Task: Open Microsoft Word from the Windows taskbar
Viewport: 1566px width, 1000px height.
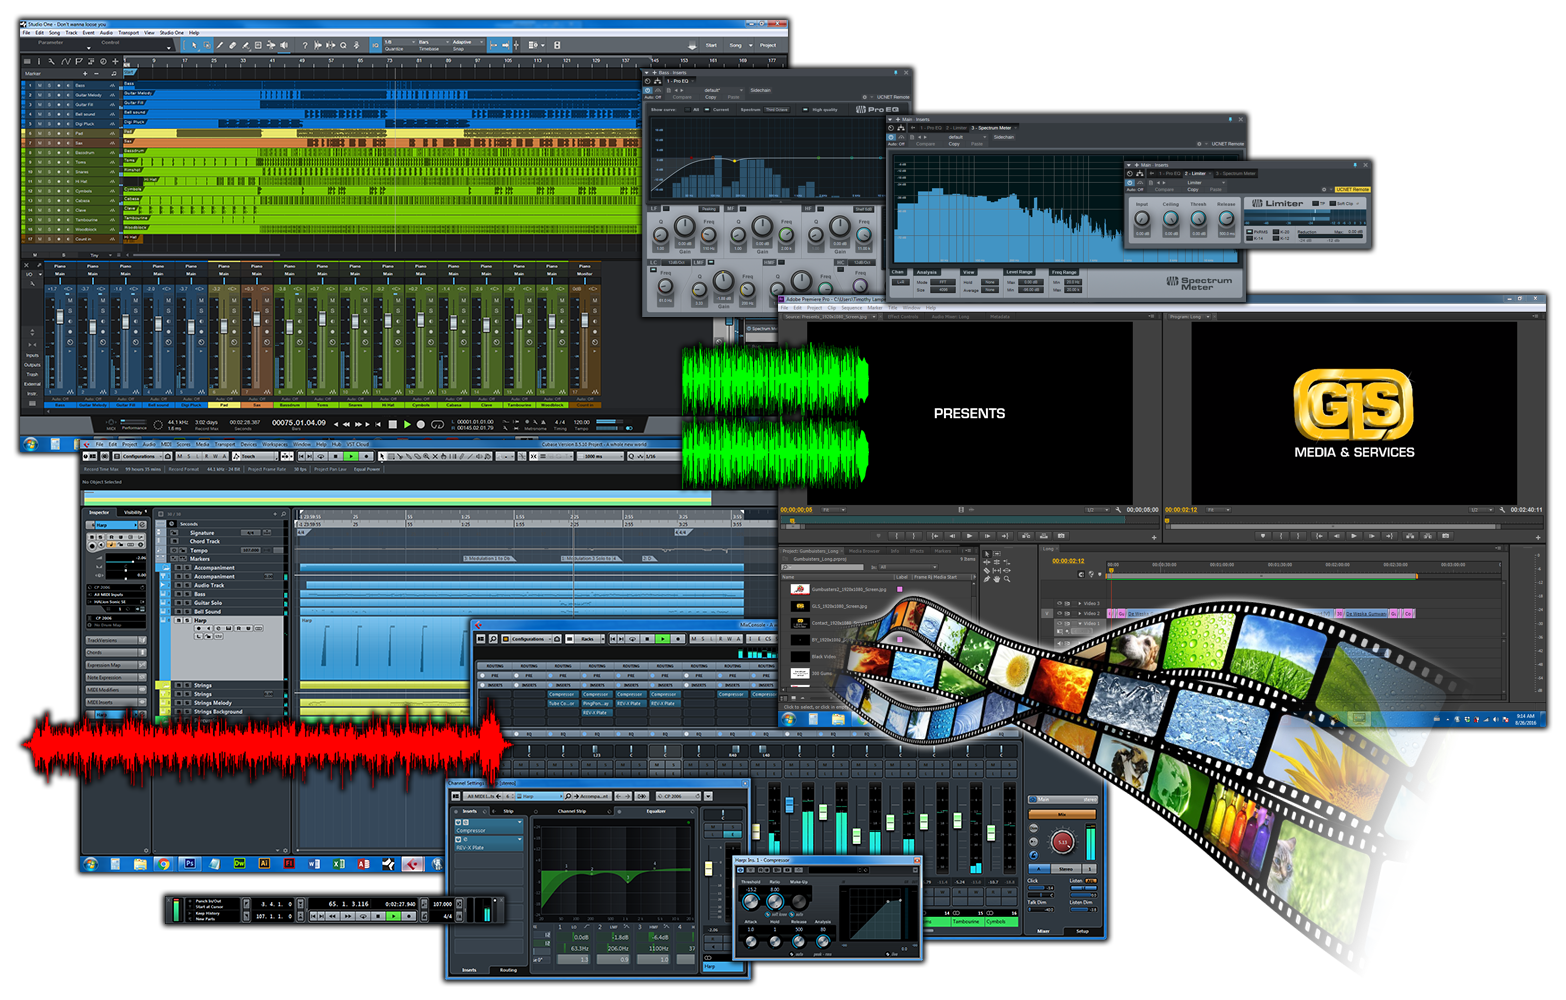Action: (x=314, y=863)
